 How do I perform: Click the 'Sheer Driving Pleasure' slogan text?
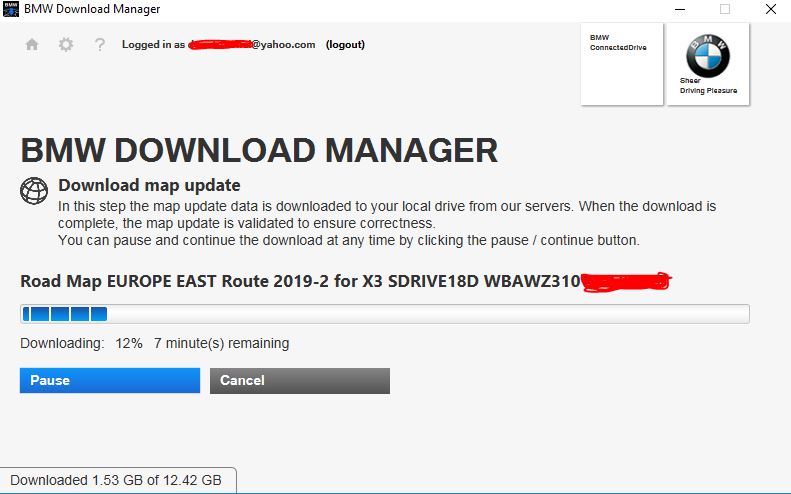pyautogui.click(x=708, y=86)
